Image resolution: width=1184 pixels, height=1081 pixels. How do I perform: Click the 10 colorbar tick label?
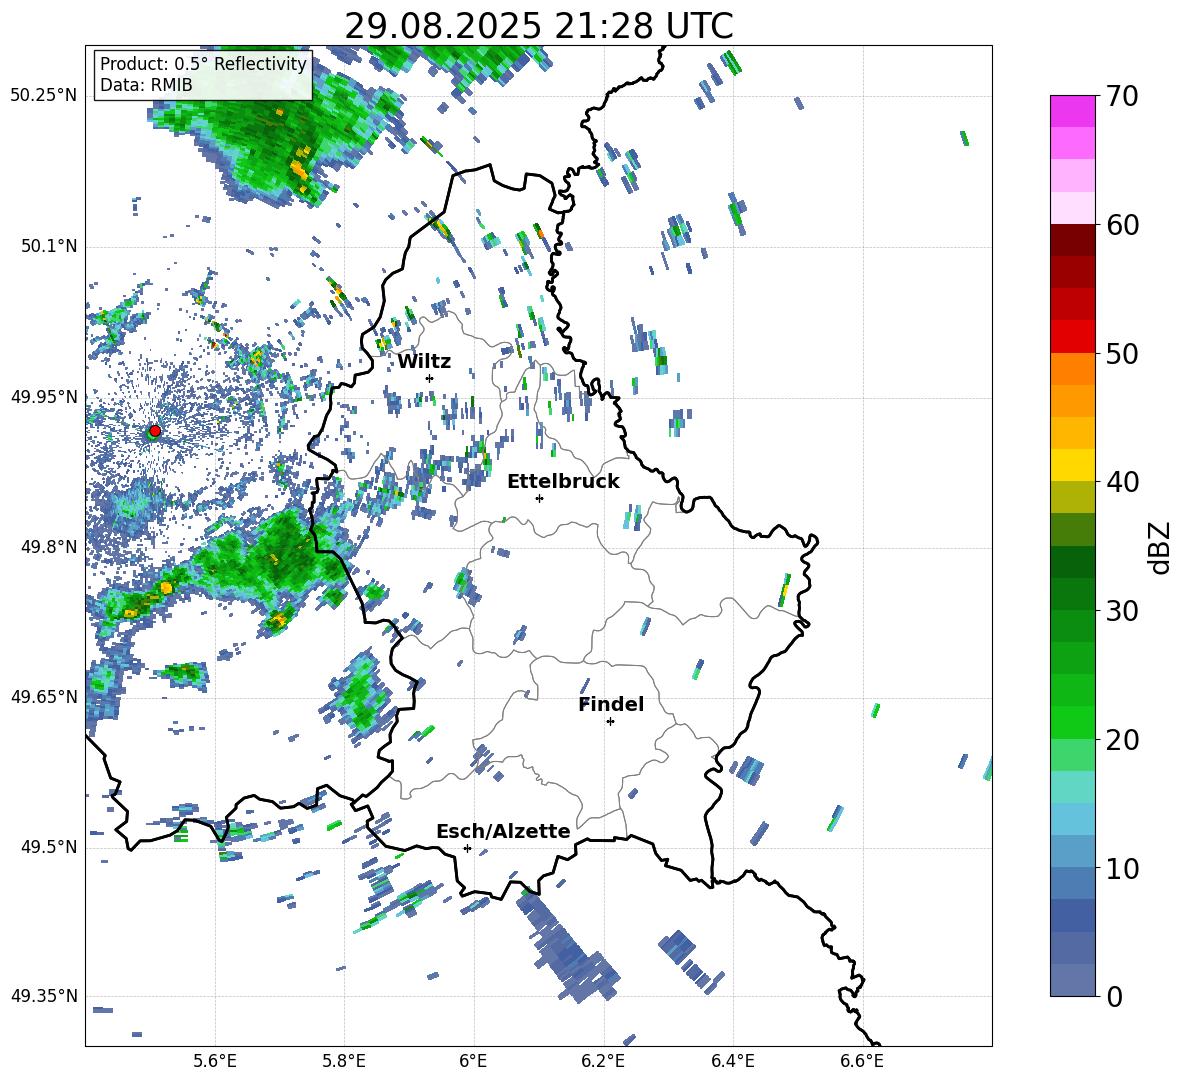pyautogui.click(x=1121, y=868)
